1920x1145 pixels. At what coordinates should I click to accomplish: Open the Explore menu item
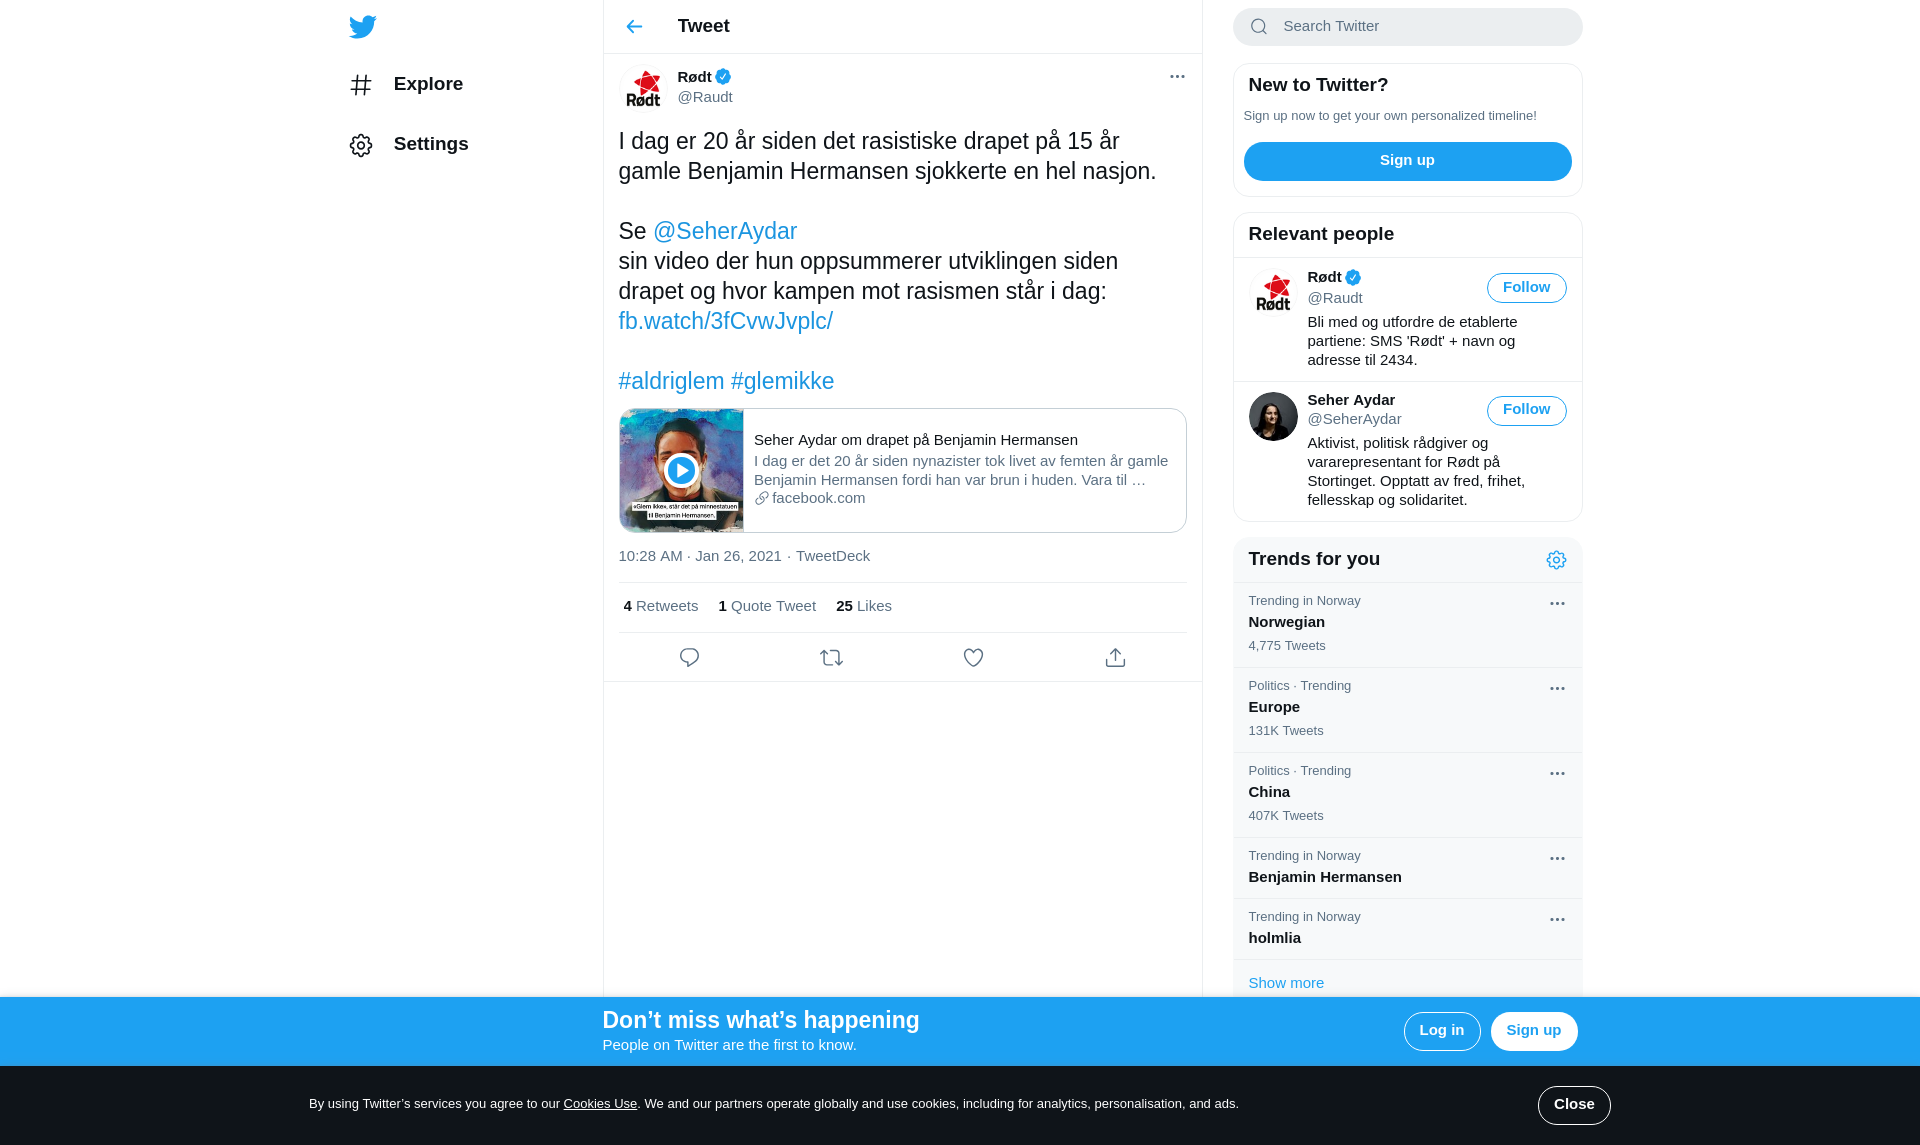click(x=406, y=85)
